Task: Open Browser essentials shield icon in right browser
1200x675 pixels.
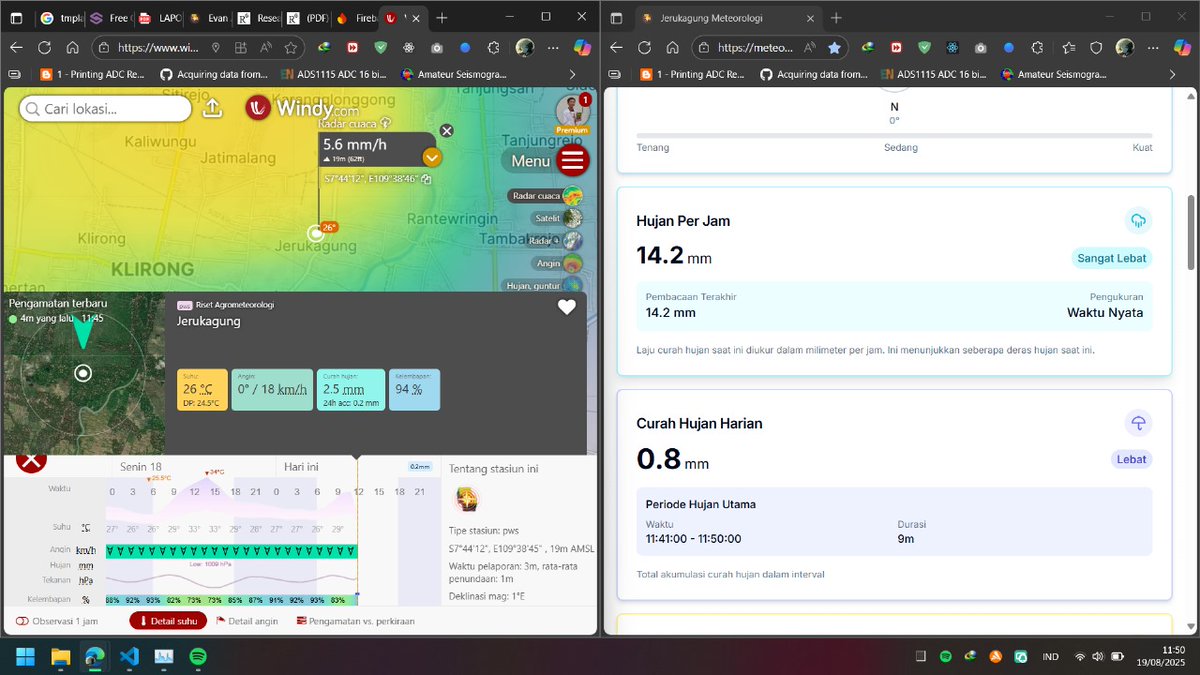Action: (1096, 47)
